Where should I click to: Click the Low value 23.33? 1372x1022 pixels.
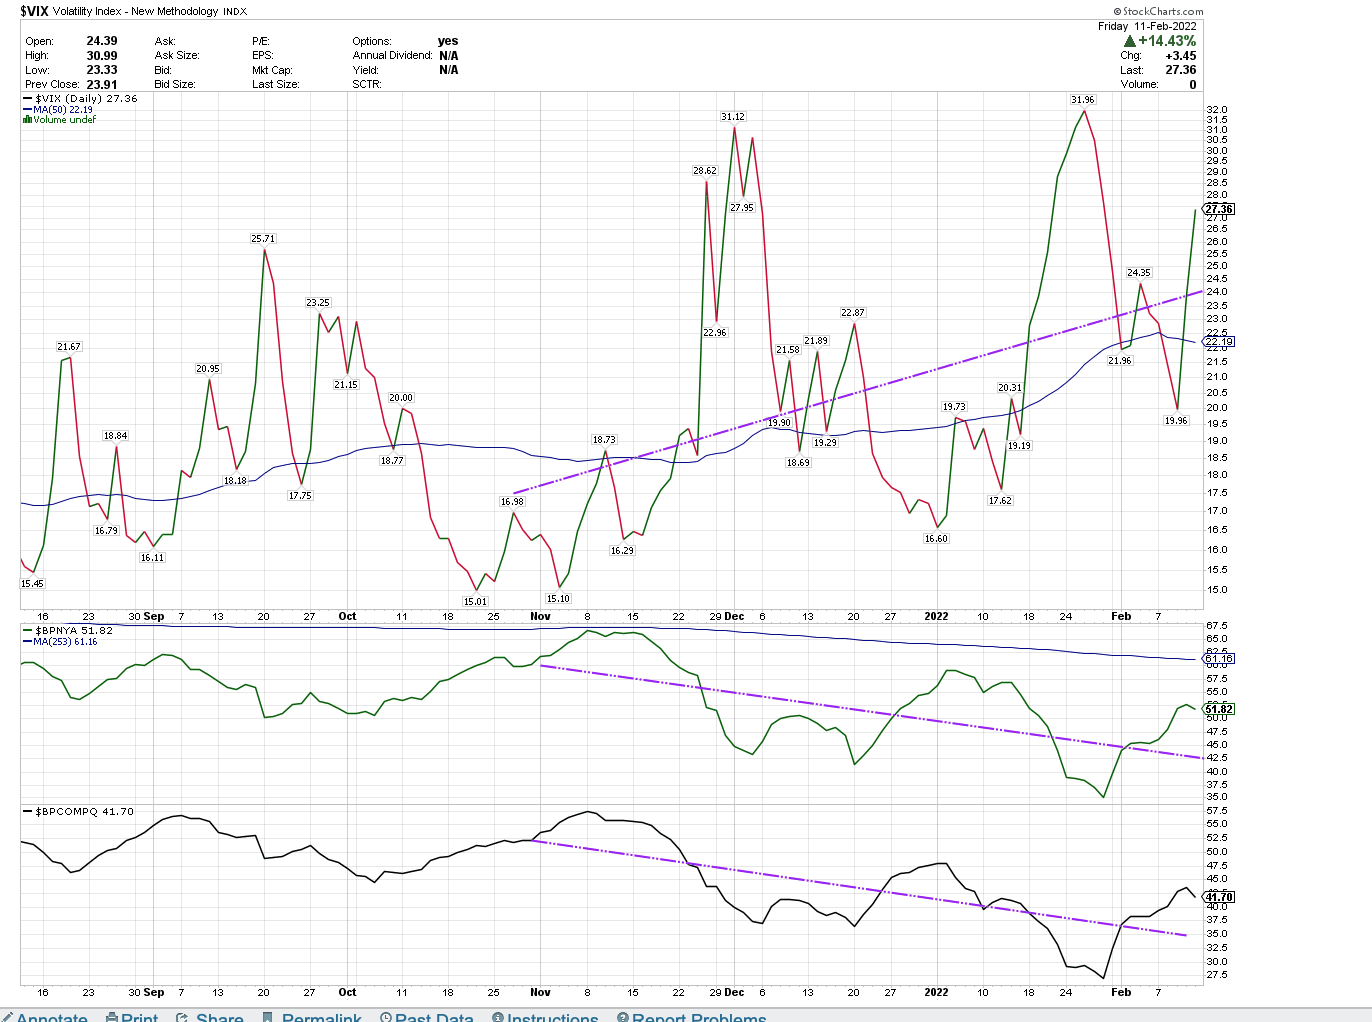tap(102, 70)
